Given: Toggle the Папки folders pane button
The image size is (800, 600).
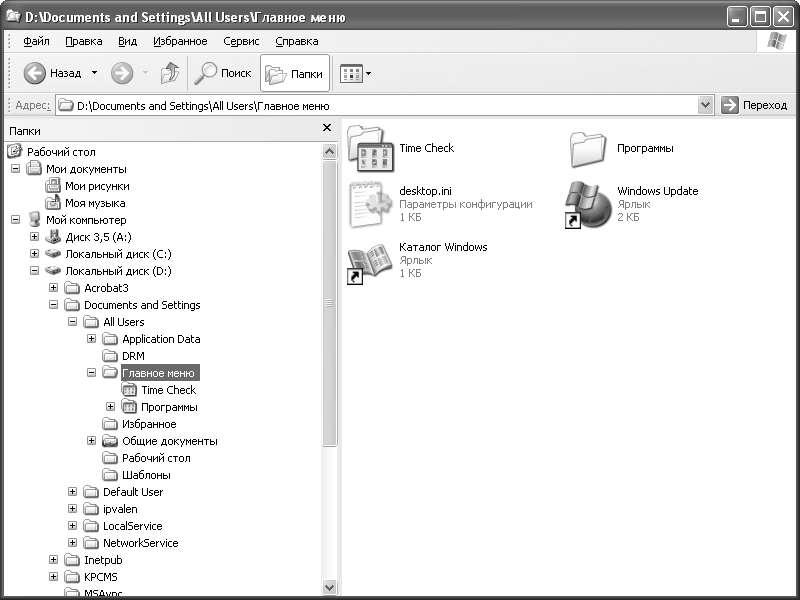Looking at the screenshot, I should coord(294,73).
